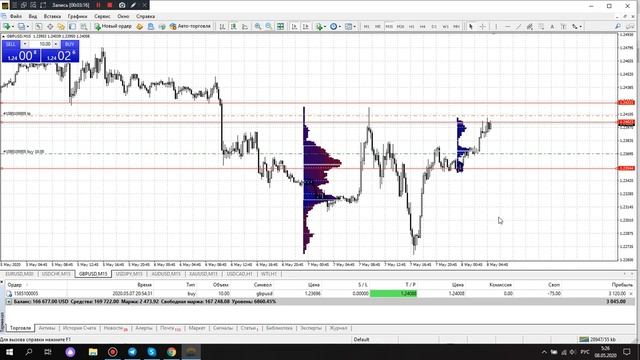Open Chrome from the taskbar
Image resolution: width=640 pixels, height=360 pixels.
pyautogui.click(x=171, y=352)
